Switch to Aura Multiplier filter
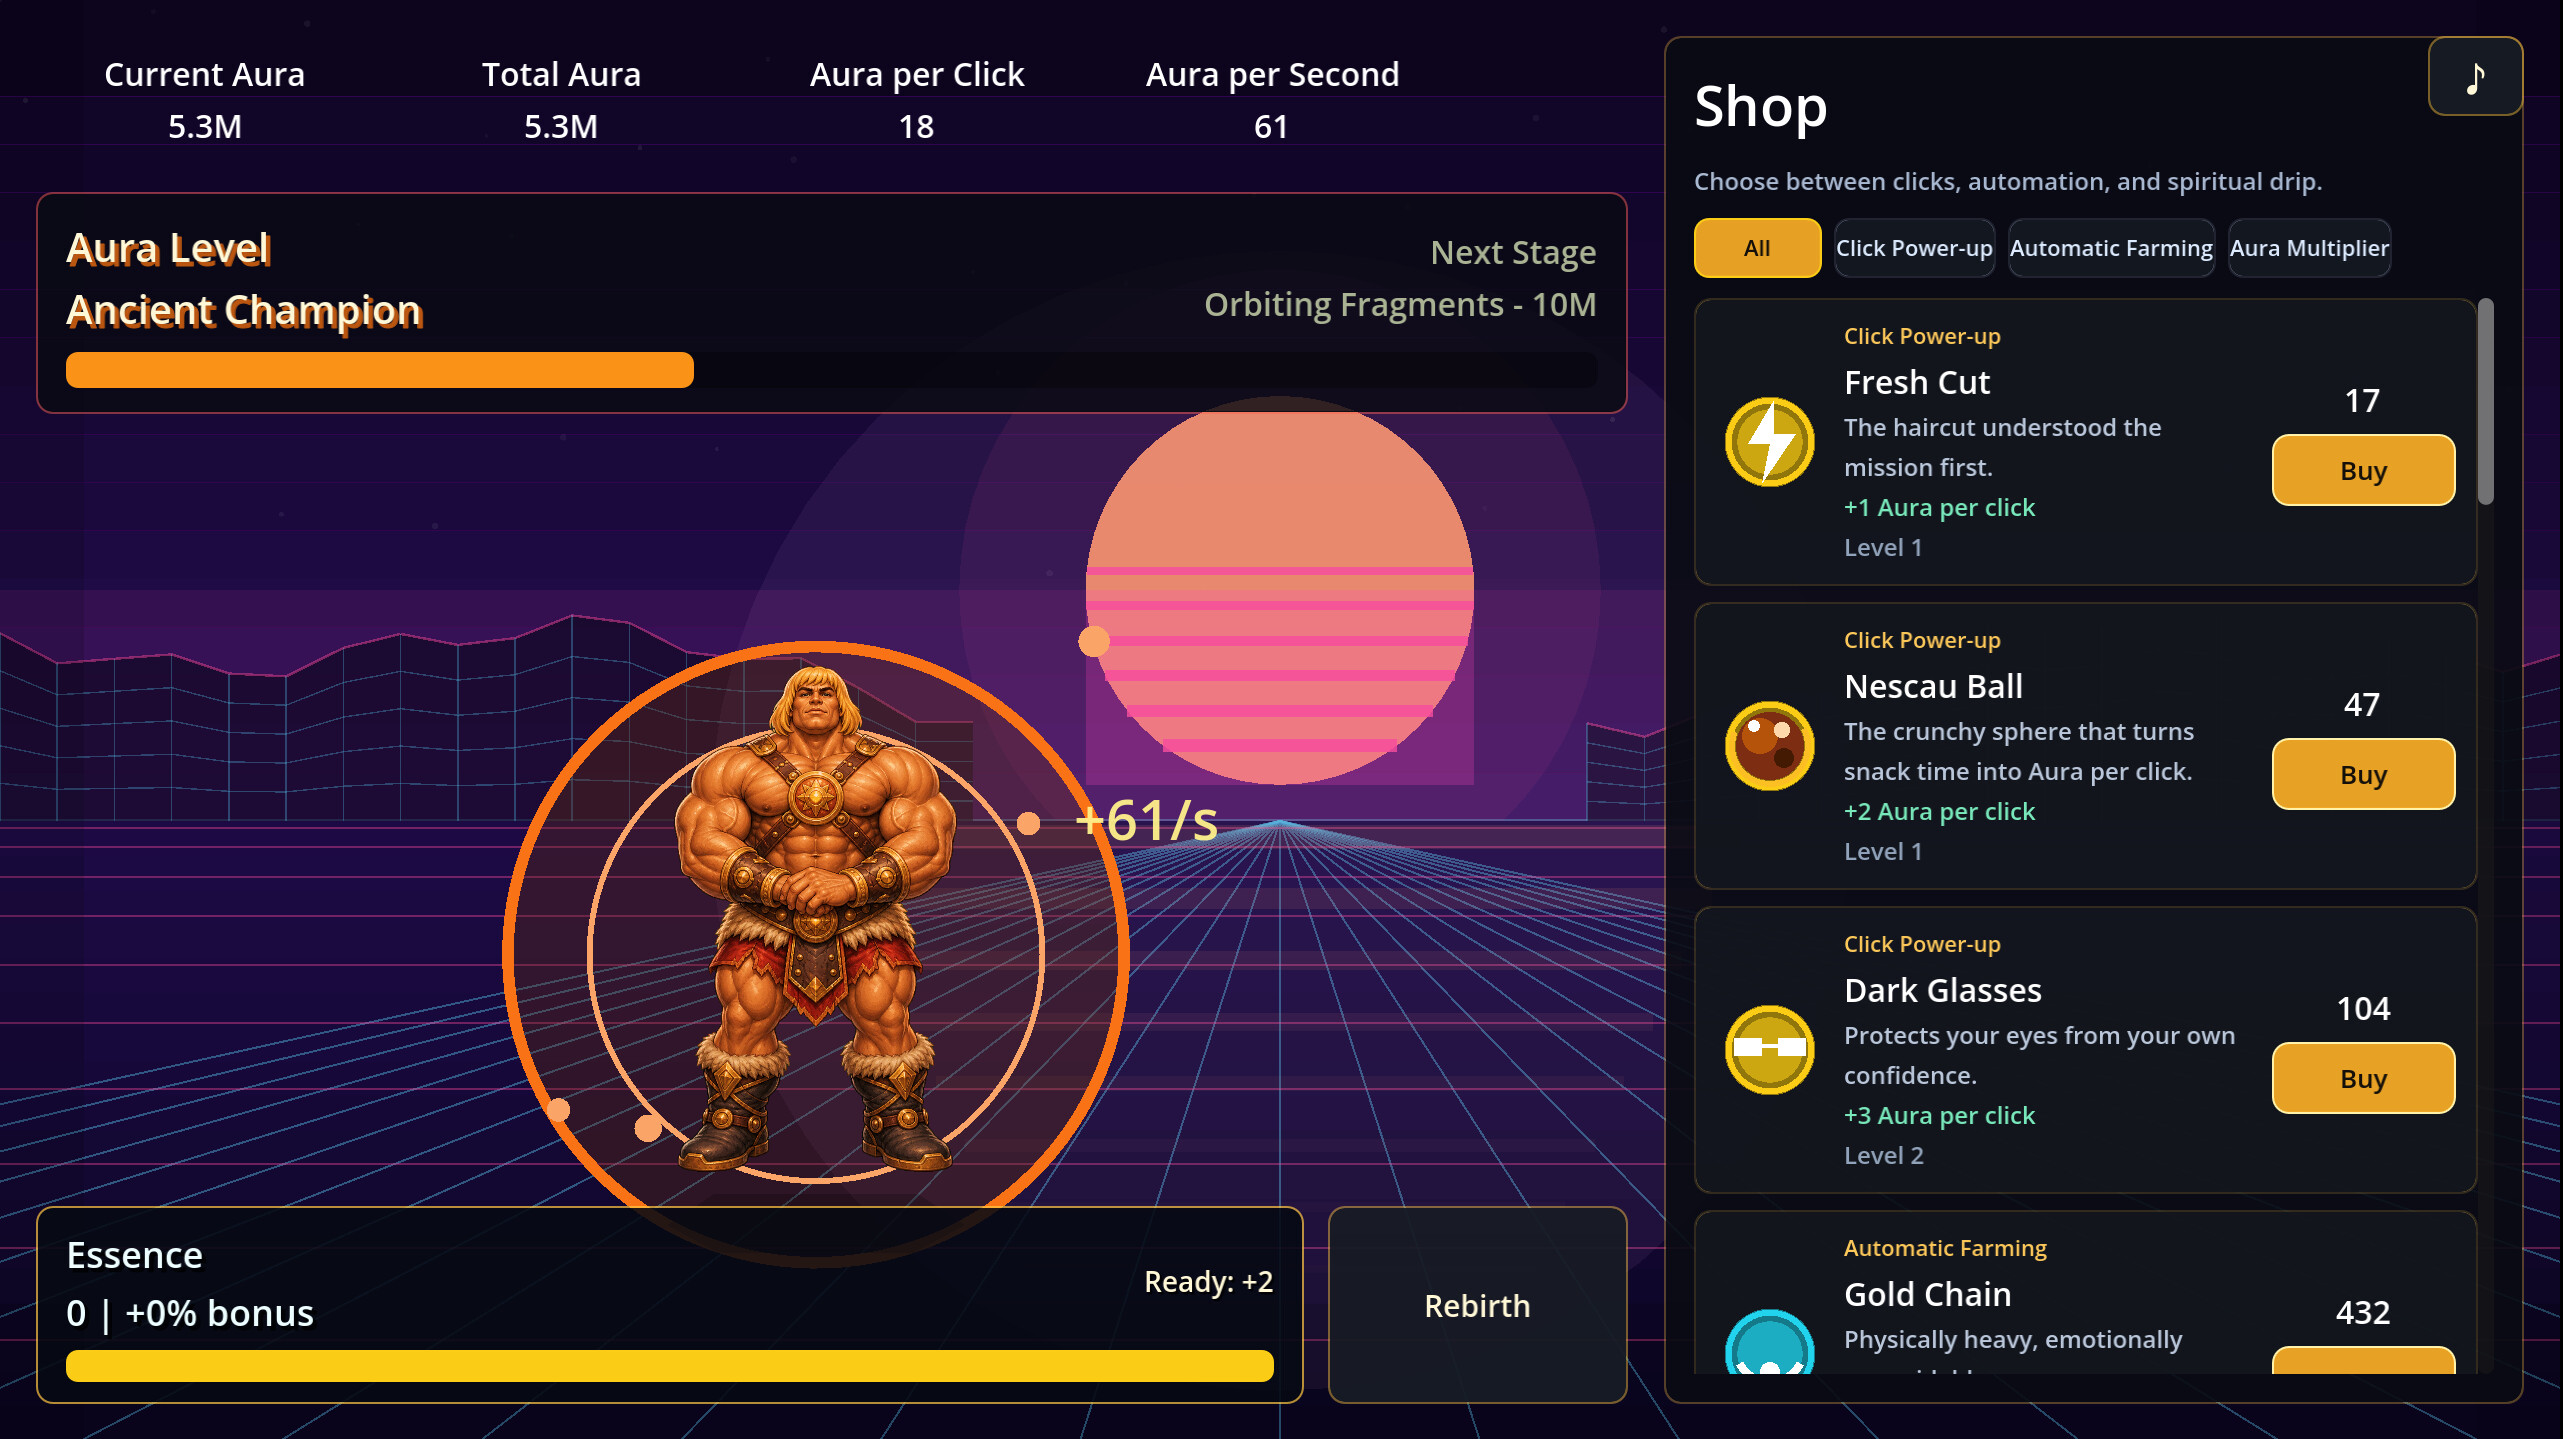This screenshot has height=1439, width=2563. point(2309,248)
